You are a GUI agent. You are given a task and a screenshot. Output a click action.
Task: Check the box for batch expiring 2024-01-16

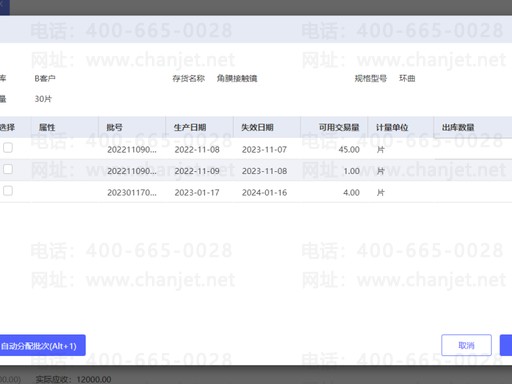[x=8, y=191]
